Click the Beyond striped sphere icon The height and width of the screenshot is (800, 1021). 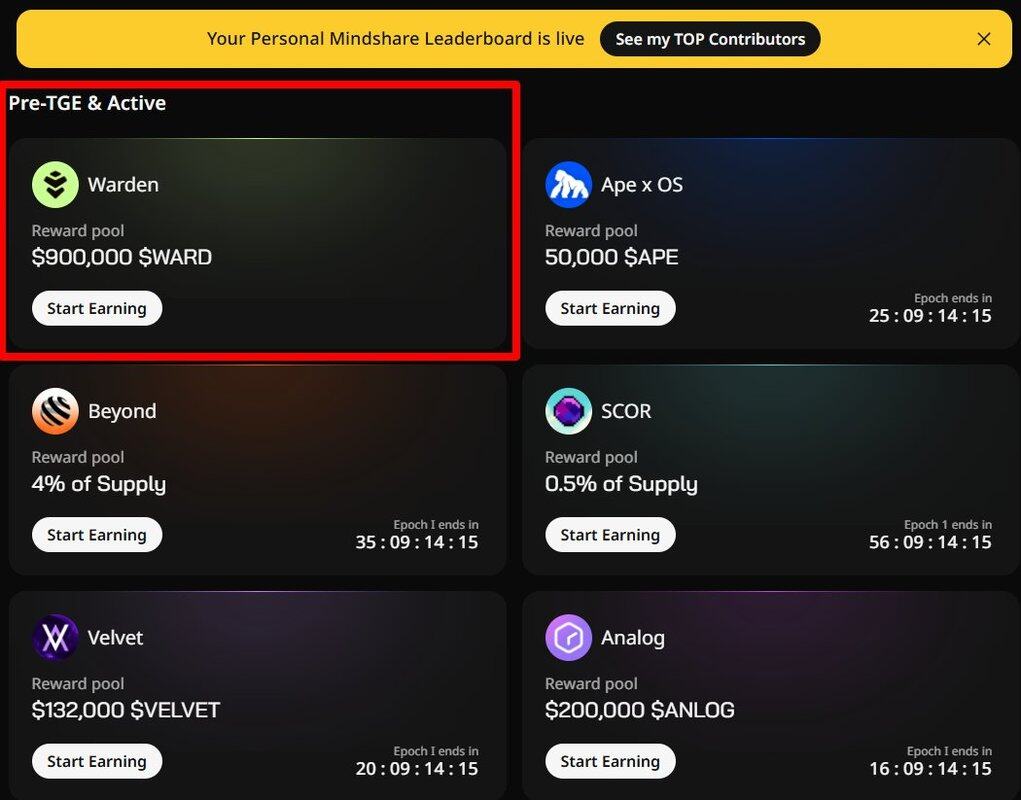55,411
